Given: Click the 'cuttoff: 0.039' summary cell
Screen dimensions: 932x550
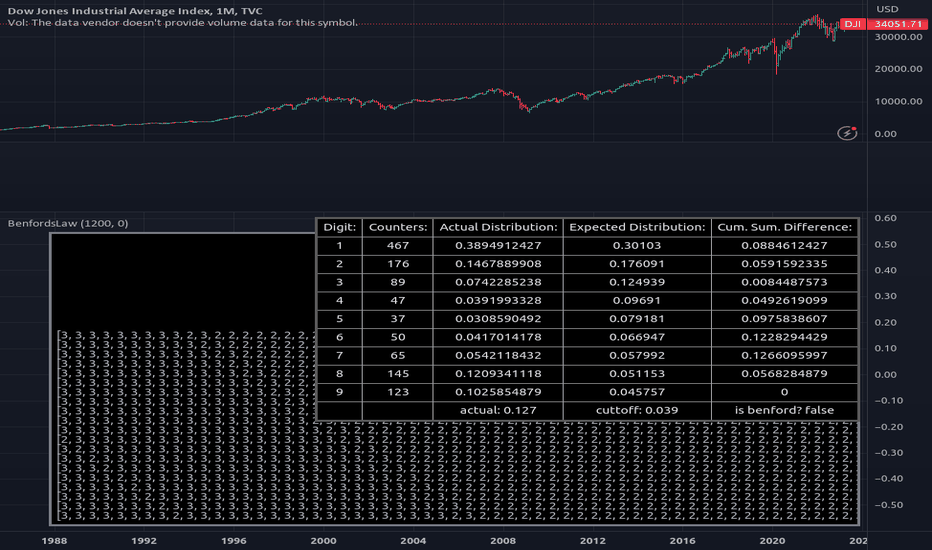Looking at the screenshot, I should [637, 410].
